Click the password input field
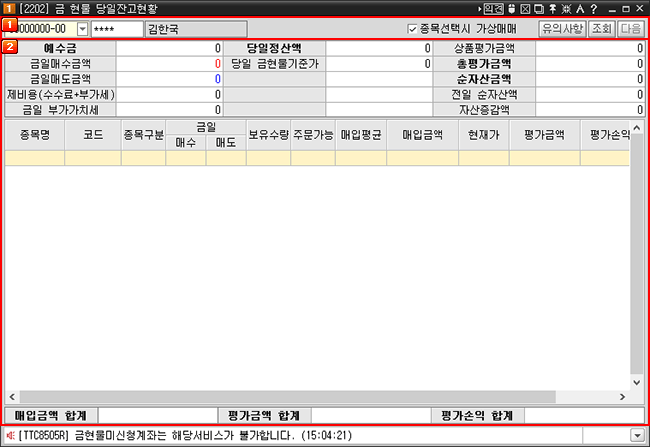Screen dimensions: 650x447 [117, 29]
